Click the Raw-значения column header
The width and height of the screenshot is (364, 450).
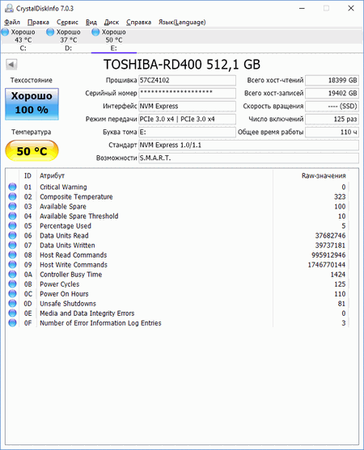click(323, 175)
